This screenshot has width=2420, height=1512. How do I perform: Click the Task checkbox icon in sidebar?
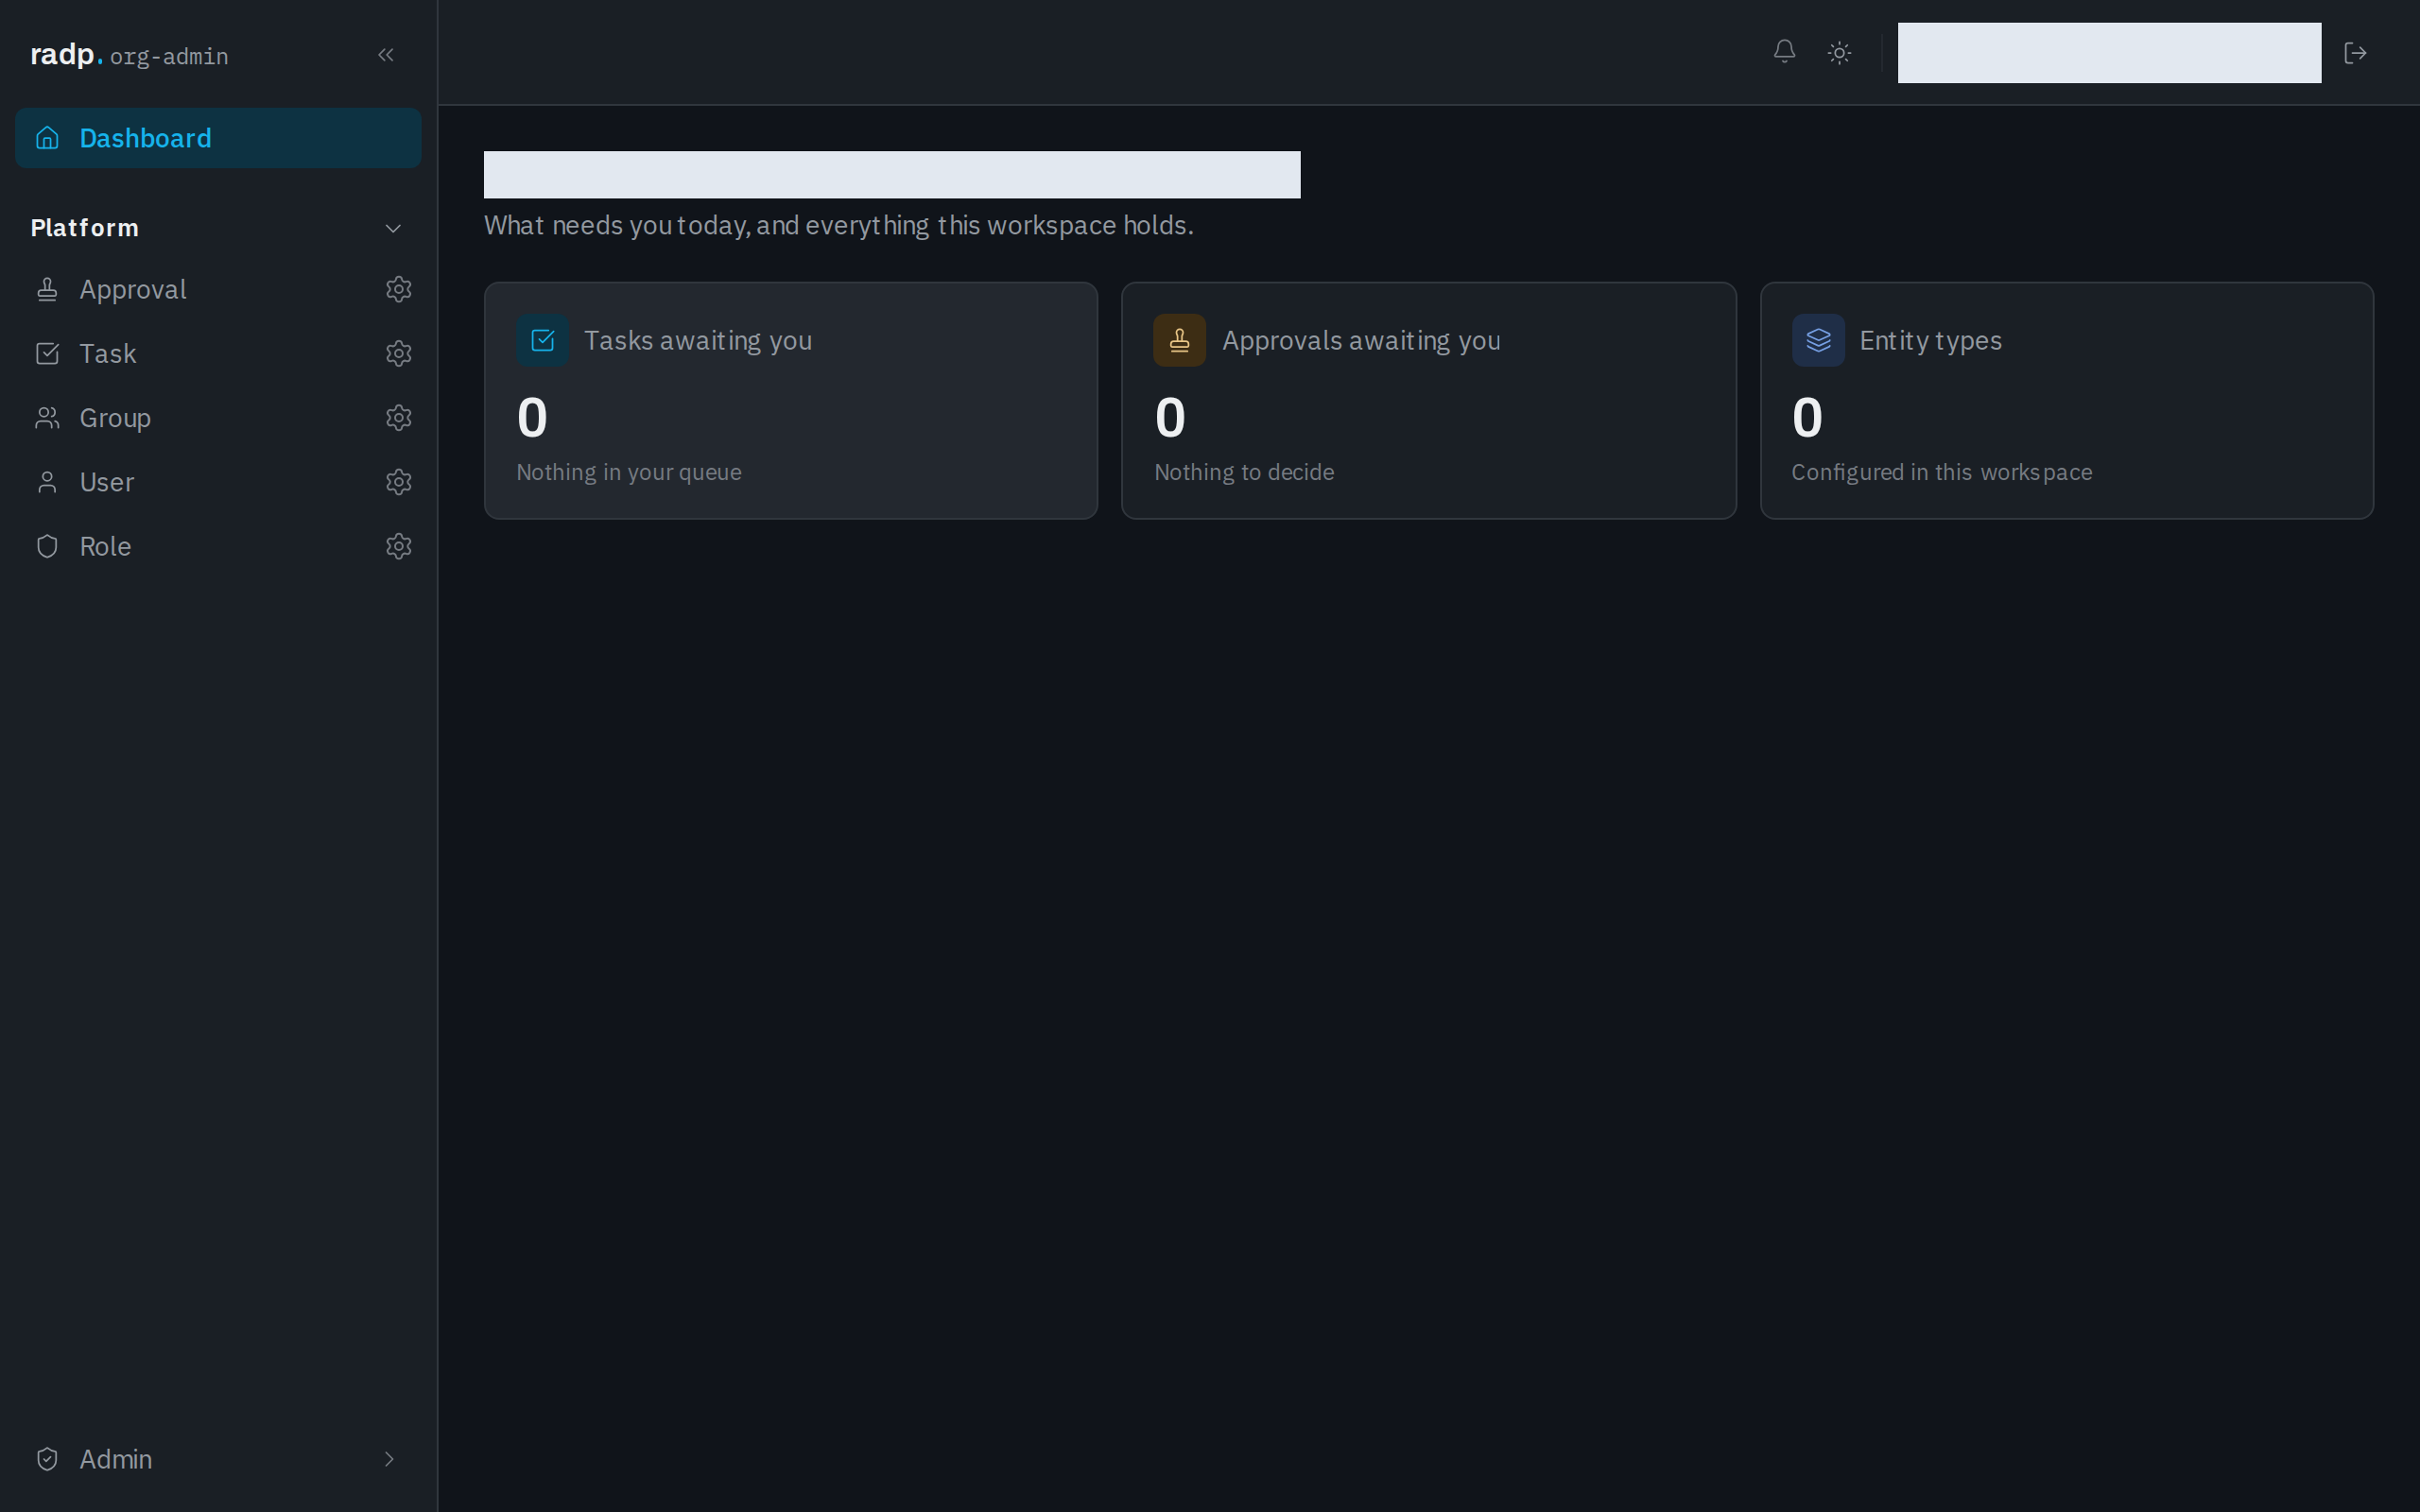47,354
